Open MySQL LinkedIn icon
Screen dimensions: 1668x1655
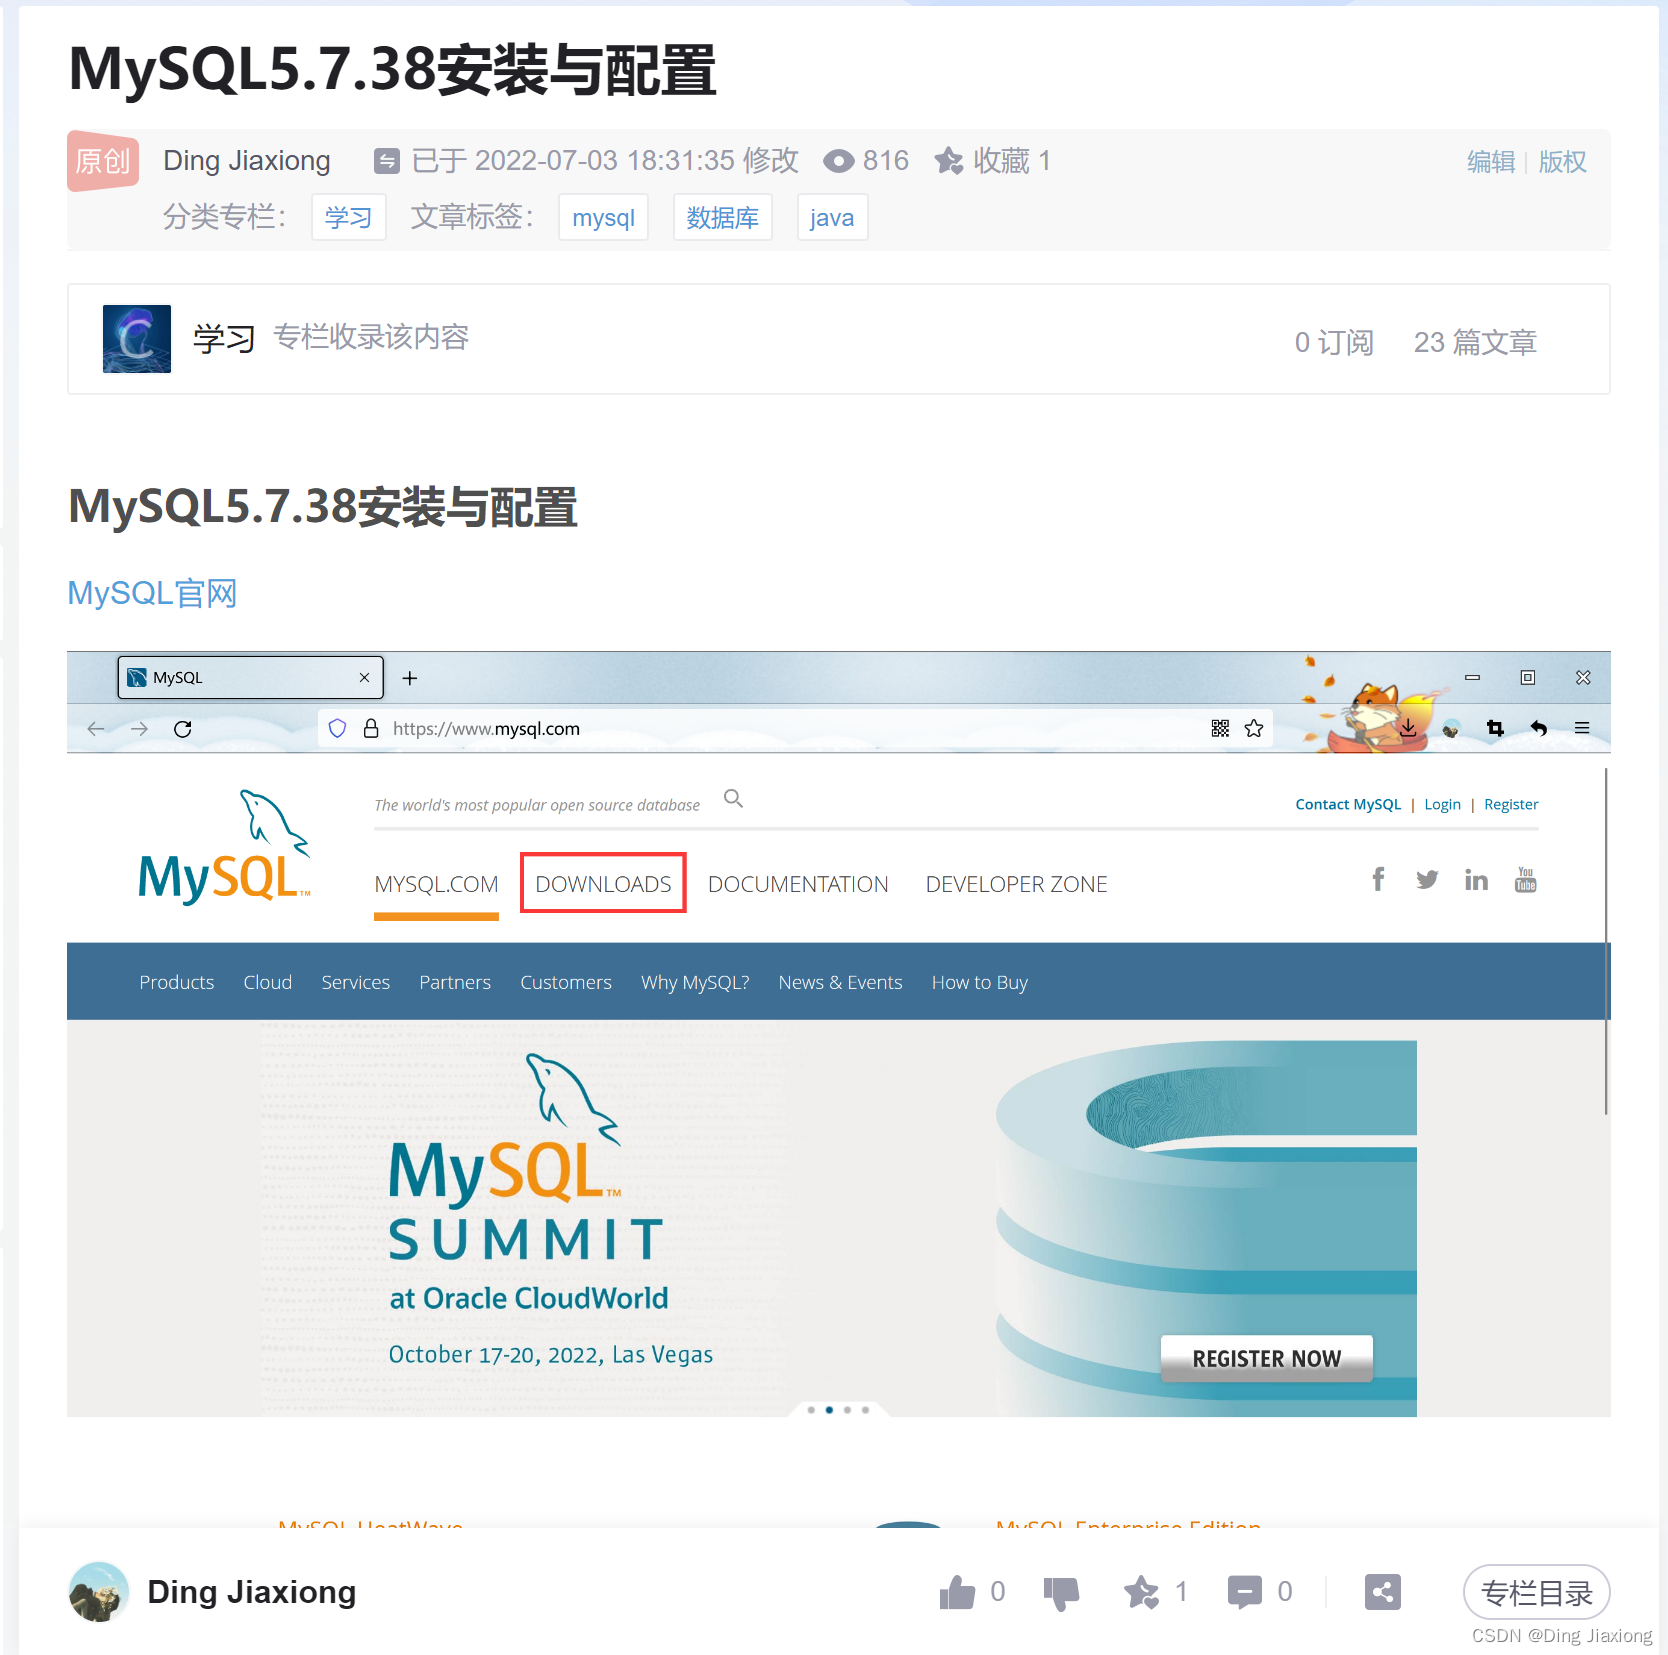coord(1476,880)
